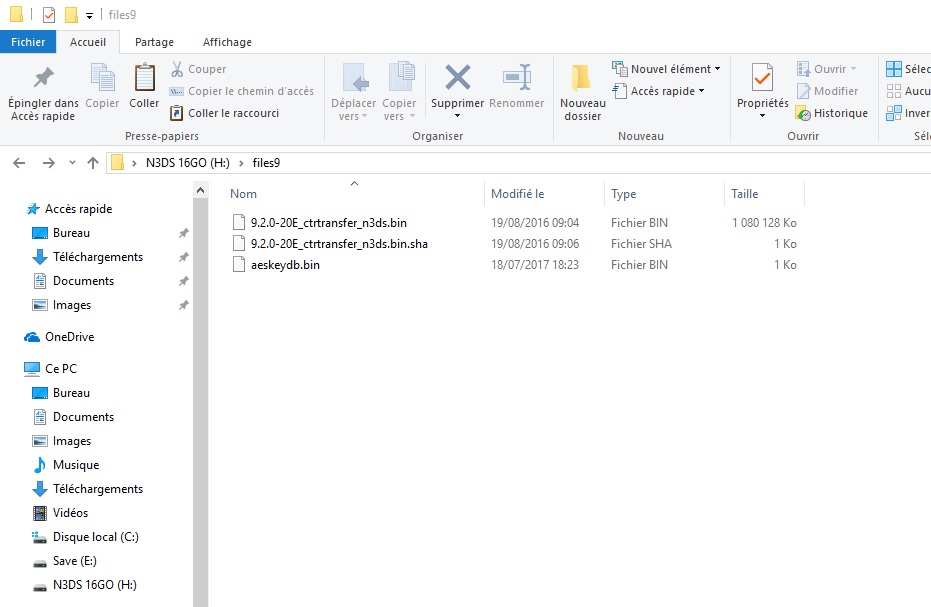Click the Épingler dans Accès rapide pin icon
Screen dimensions: 931x607
[x=43, y=78]
